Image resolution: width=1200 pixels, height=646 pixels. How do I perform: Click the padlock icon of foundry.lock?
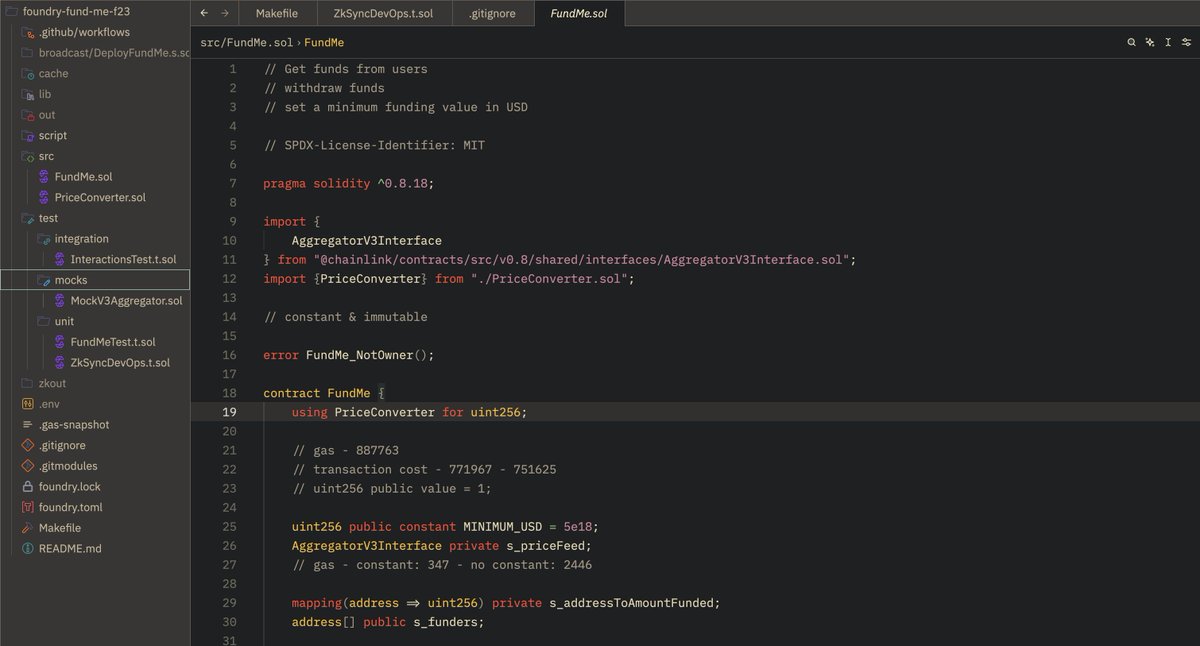pyautogui.click(x=28, y=487)
